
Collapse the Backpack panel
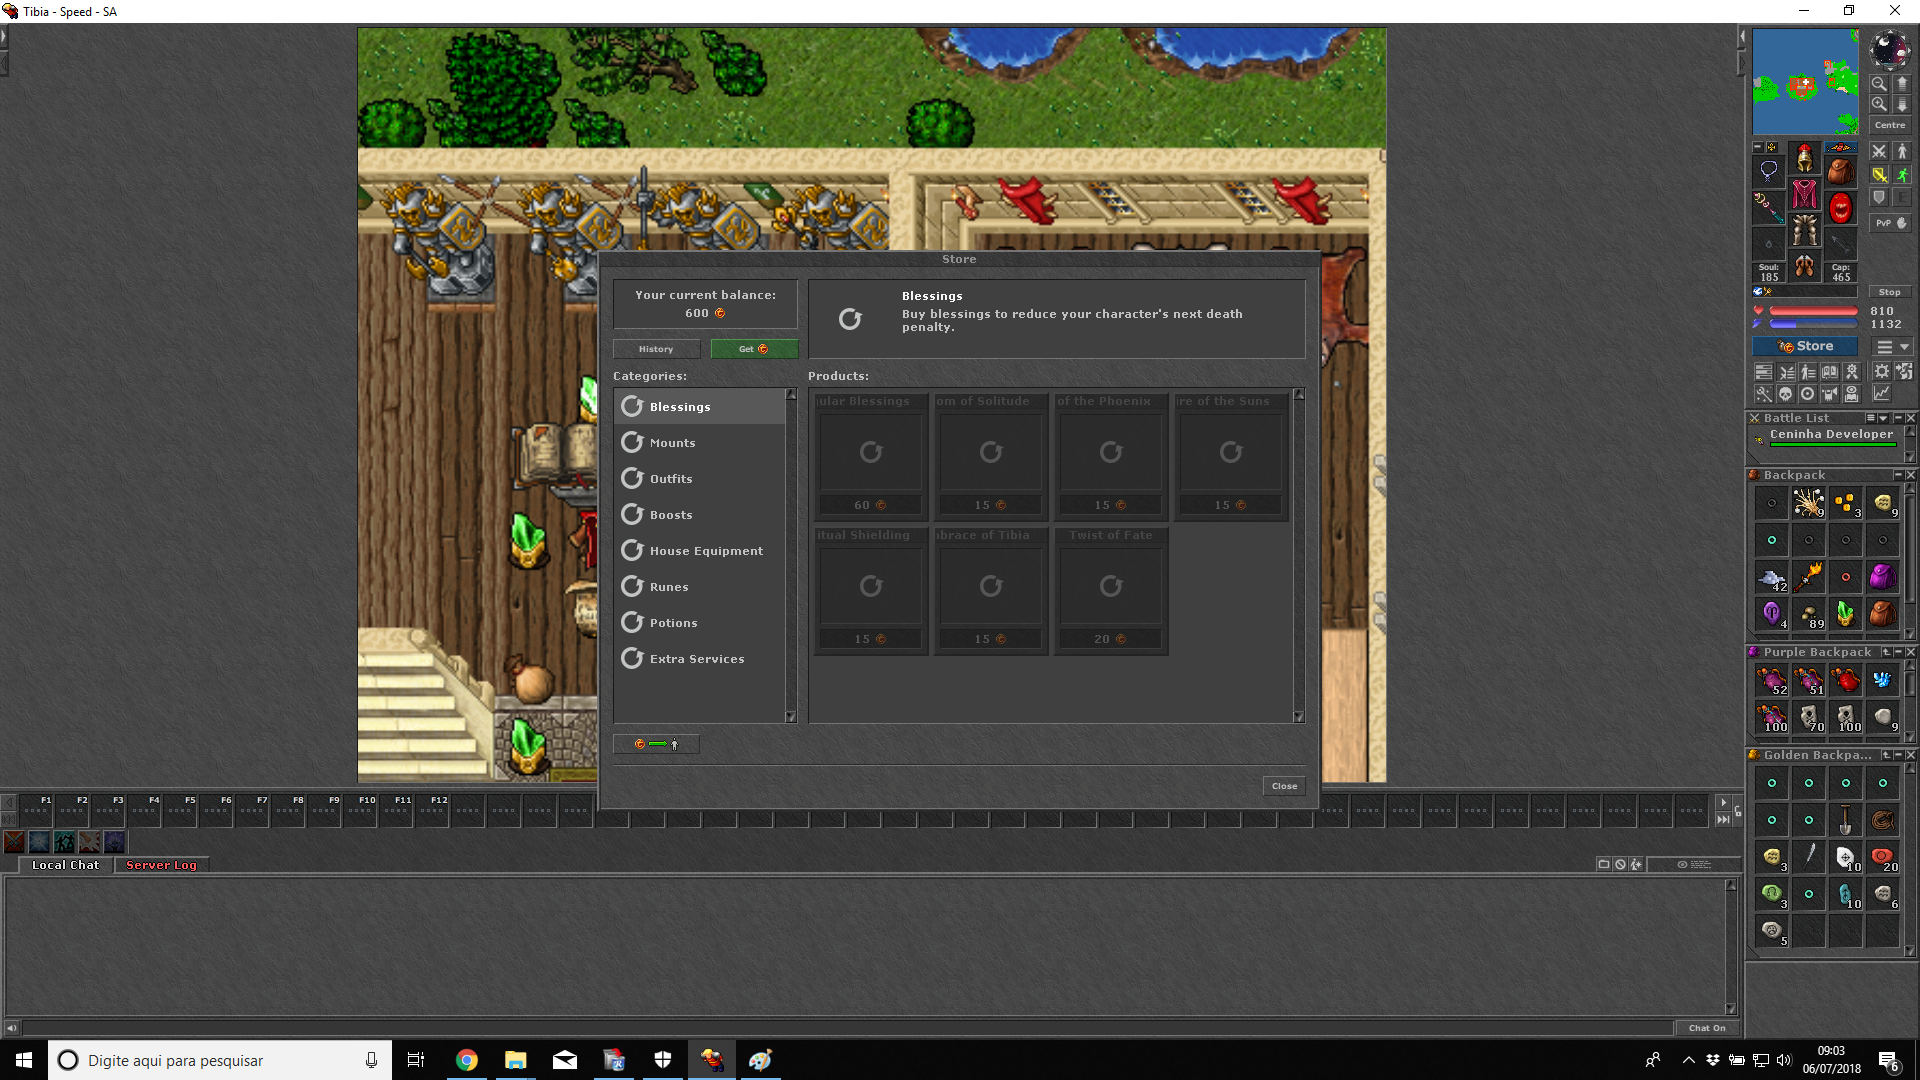[x=1898, y=475]
